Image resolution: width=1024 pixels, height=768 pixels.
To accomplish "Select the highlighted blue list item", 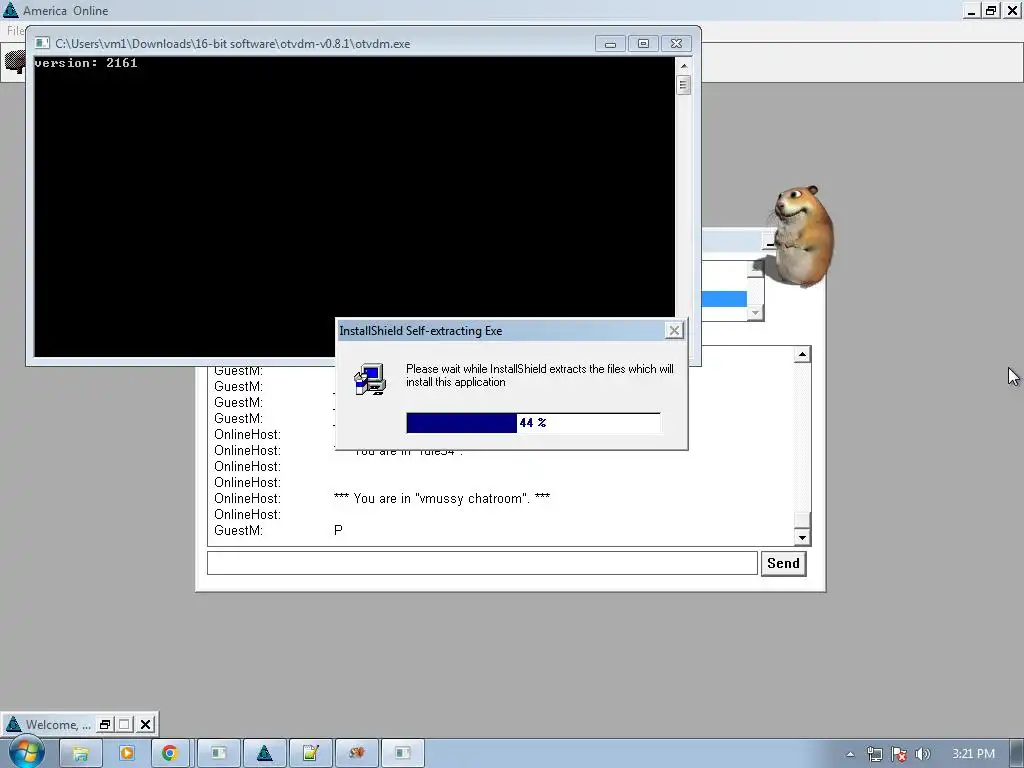I will (x=724, y=298).
